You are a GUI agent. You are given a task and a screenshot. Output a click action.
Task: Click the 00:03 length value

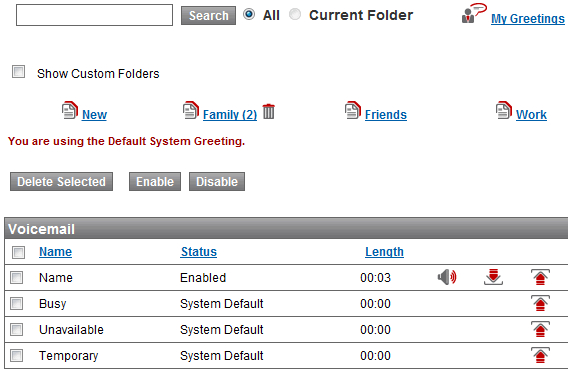[375, 278]
